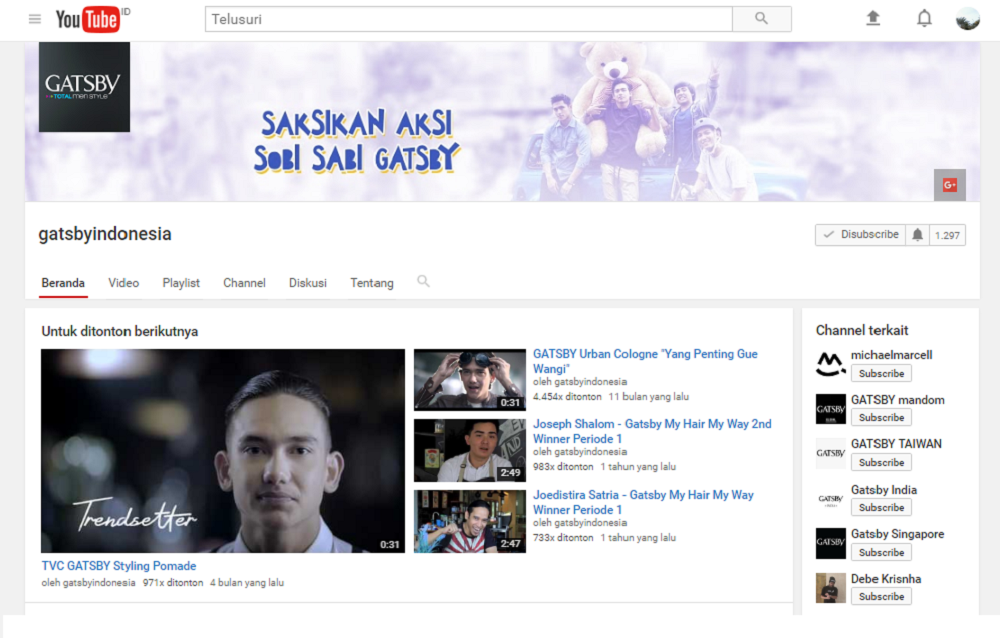
Task: Open the TVC GATSBY Styling Pomade title link
Action: [x=119, y=566]
